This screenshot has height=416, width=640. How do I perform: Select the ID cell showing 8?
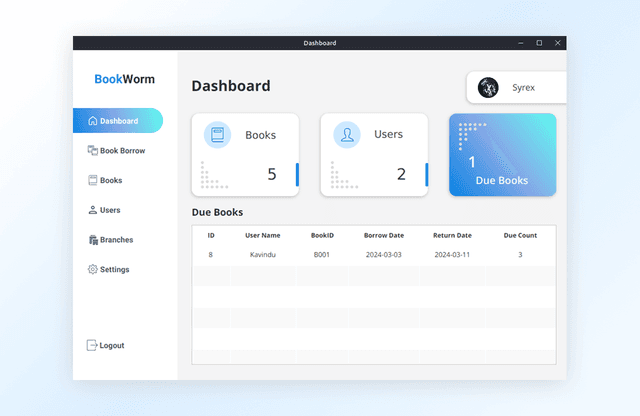[211, 255]
